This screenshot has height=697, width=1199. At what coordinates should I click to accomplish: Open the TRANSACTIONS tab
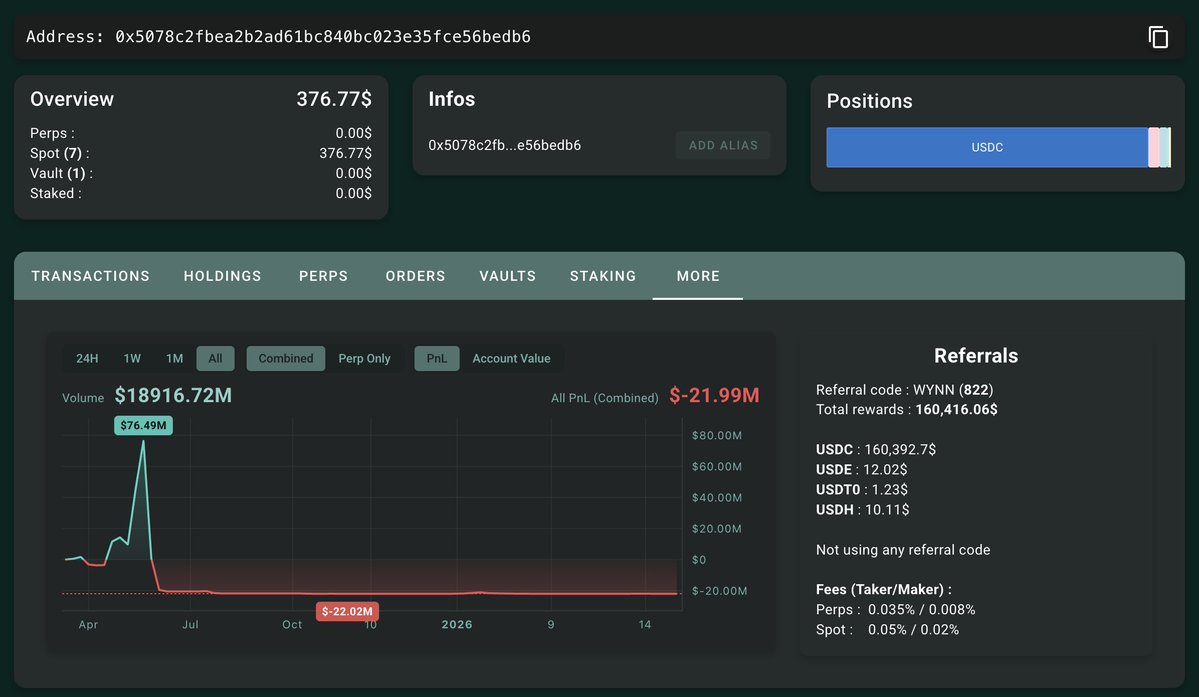91,276
